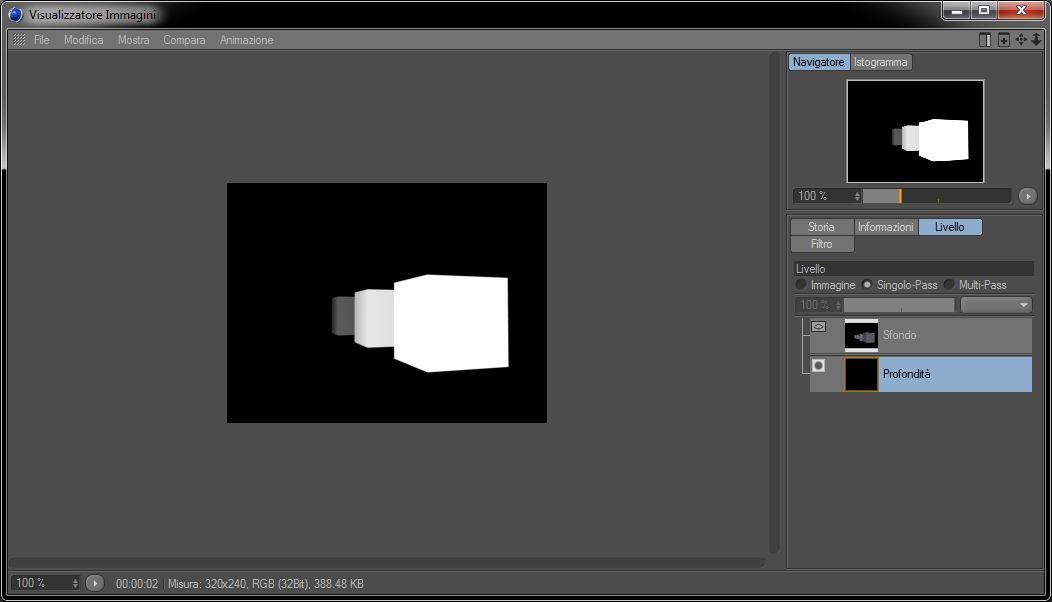Click the grip dots icon beside File menu
This screenshot has height=602, width=1052.
(x=19, y=40)
